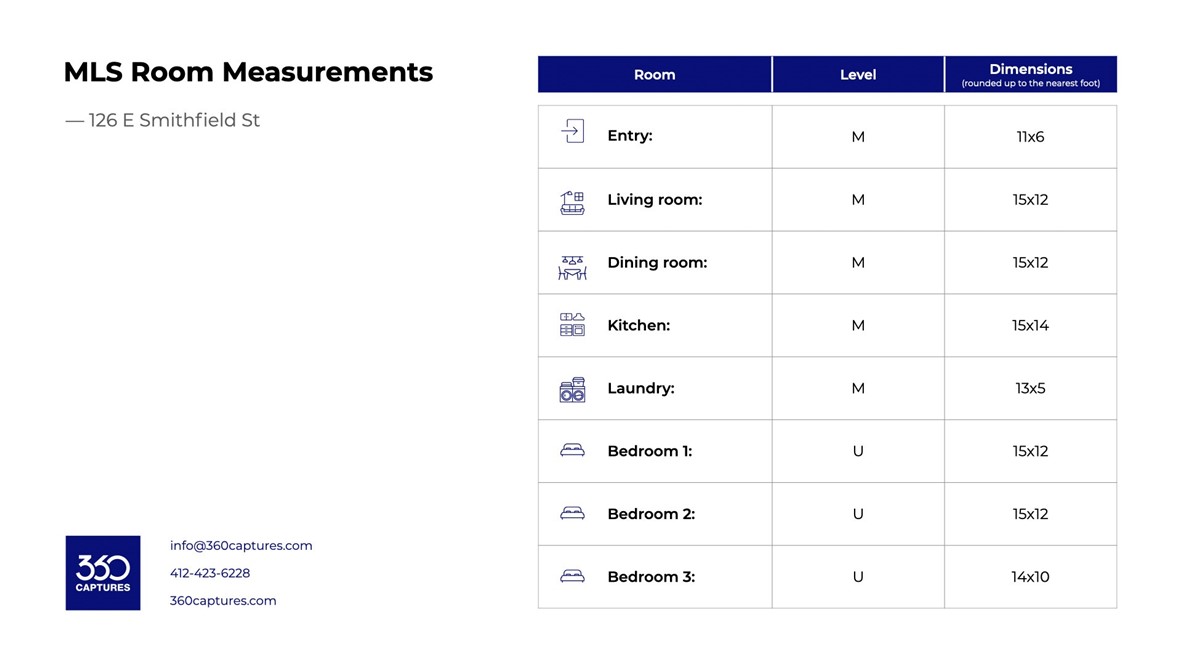The image size is (1182, 664).
Task: Click the 14x10 Bedroom 3 dimensions cell
Action: tap(1030, 577)
